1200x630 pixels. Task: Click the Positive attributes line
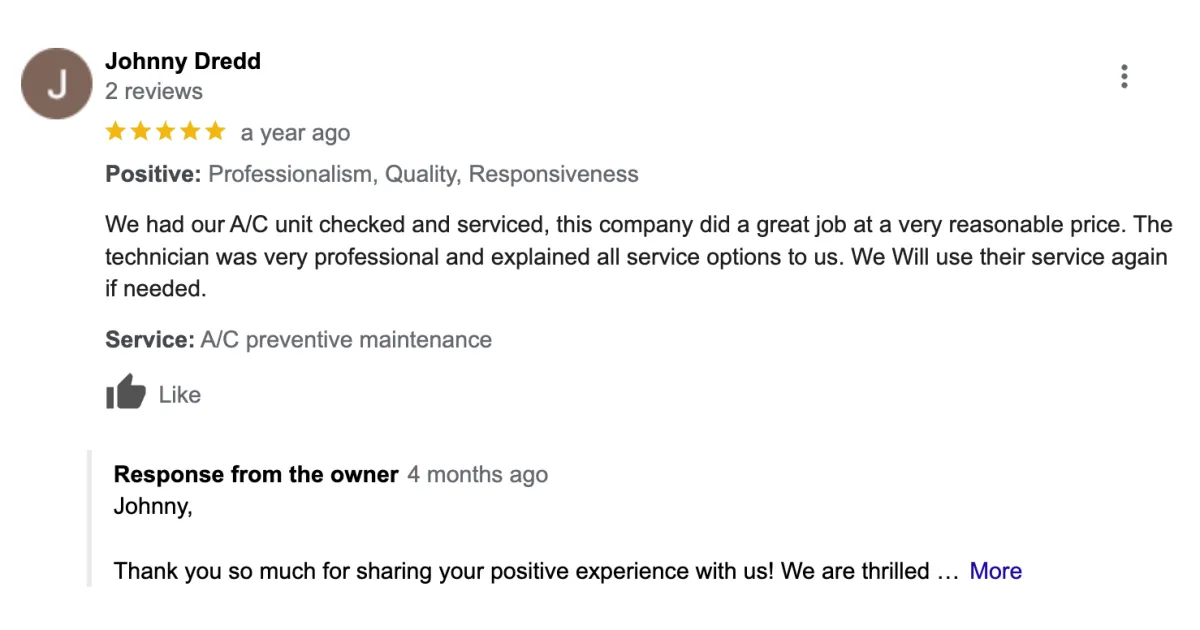[372, 174]
